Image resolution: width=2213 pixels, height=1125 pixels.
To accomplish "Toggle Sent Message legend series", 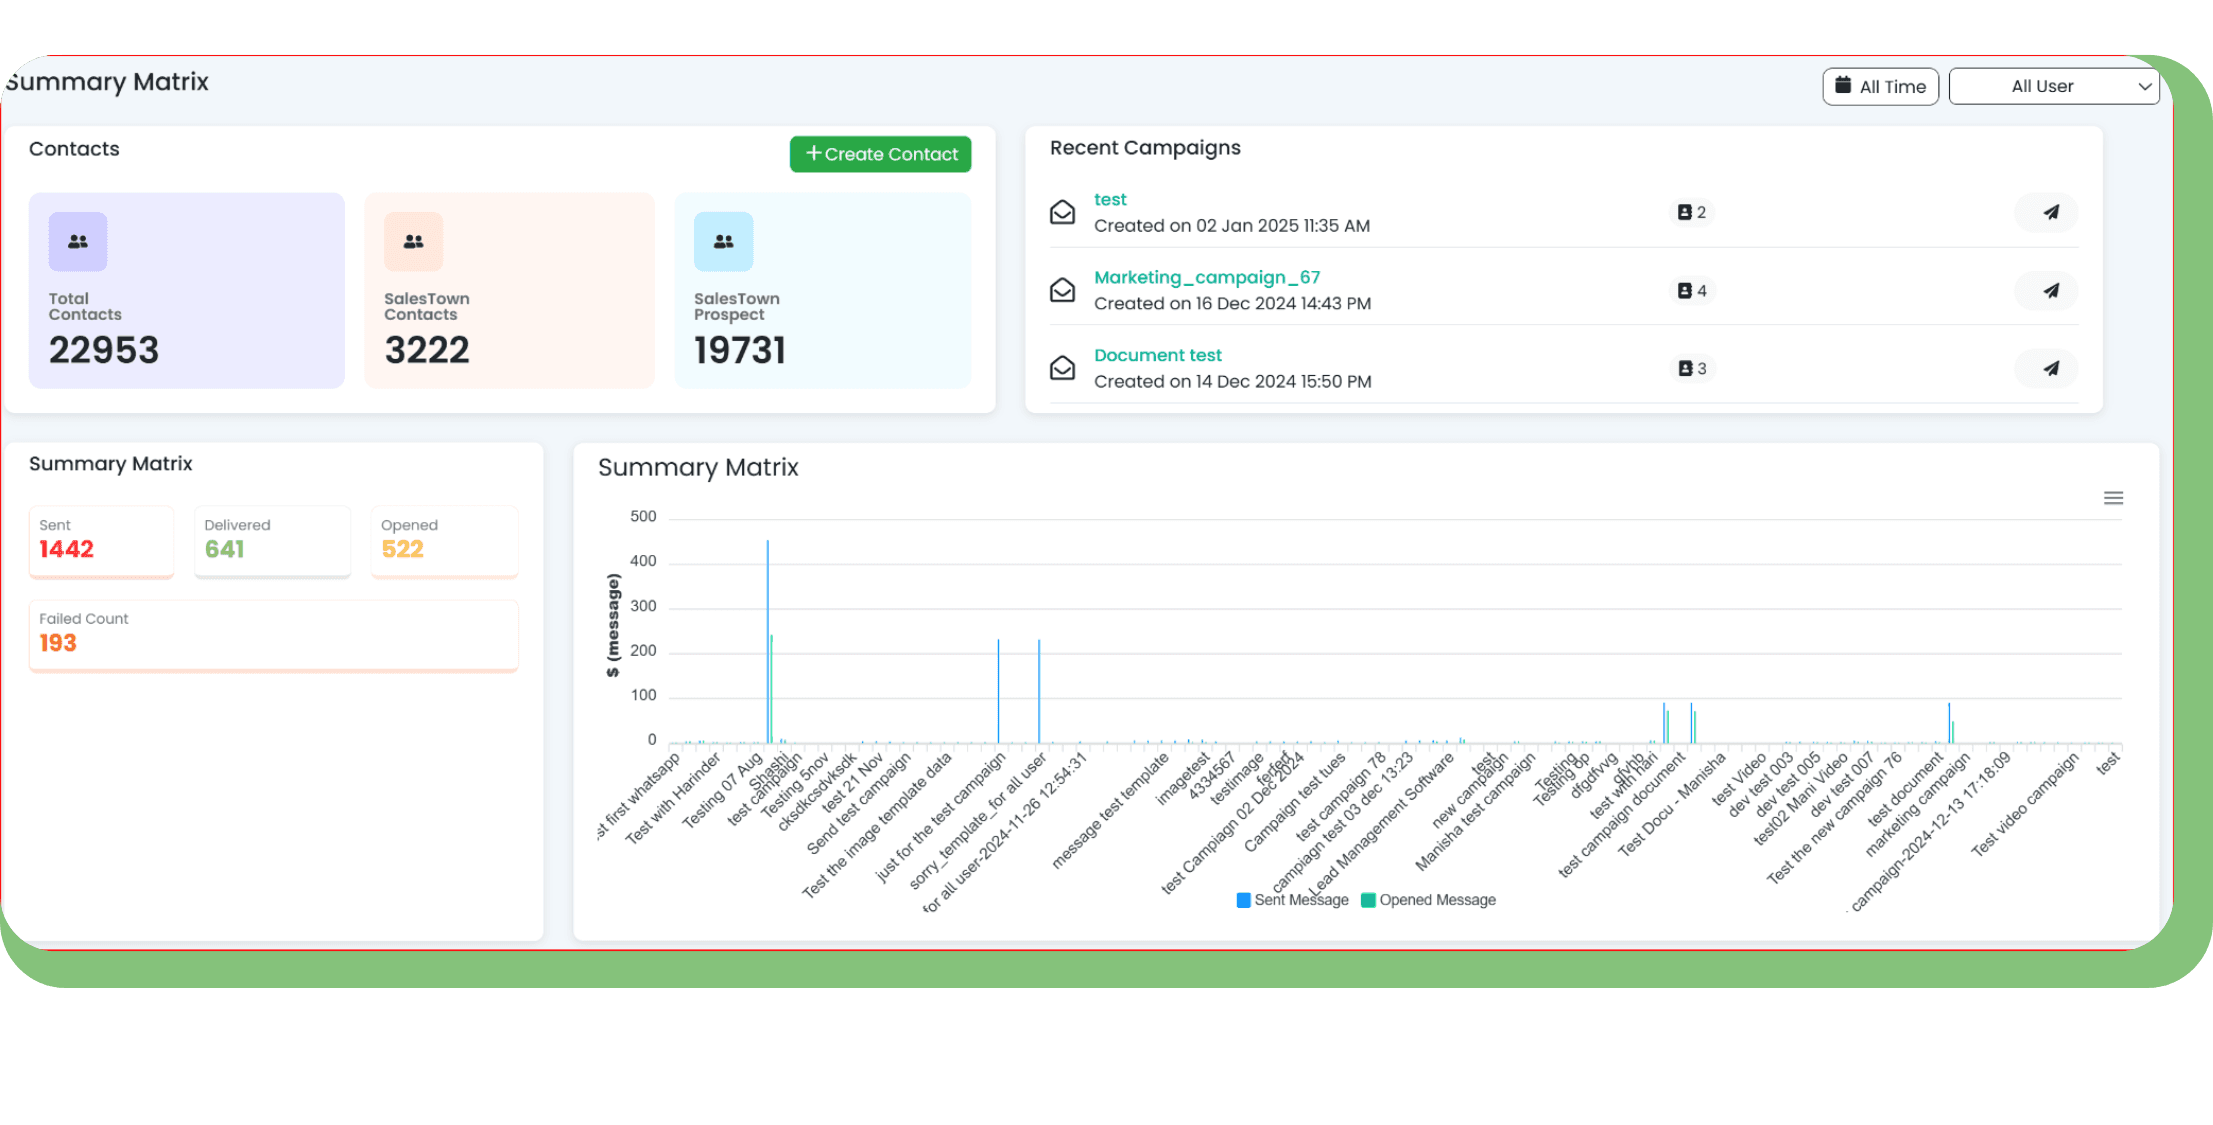I will 1292,900.
